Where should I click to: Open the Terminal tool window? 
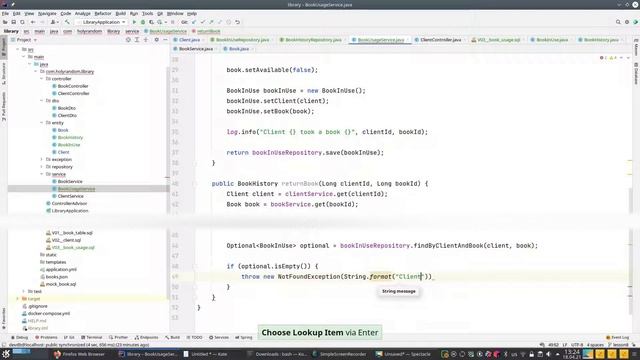click(91, 338)
